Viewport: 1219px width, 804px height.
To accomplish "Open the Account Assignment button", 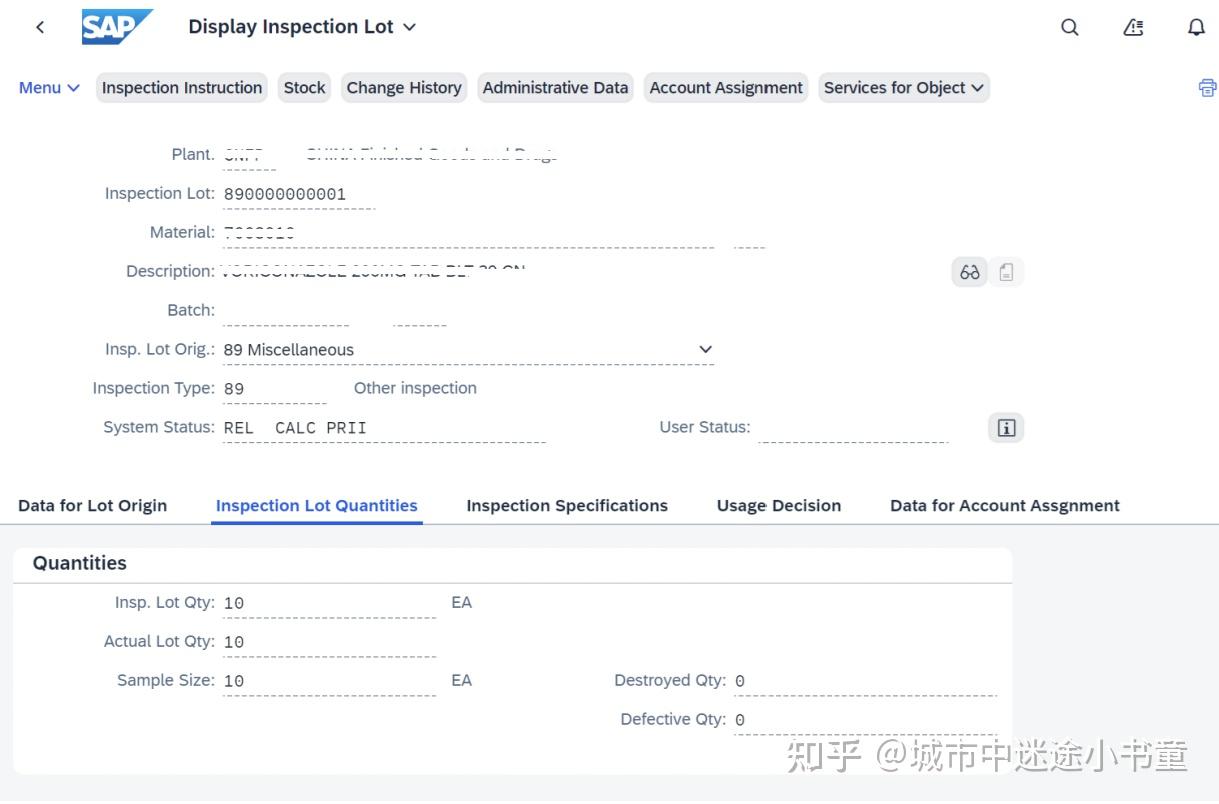I will [725, 88].
